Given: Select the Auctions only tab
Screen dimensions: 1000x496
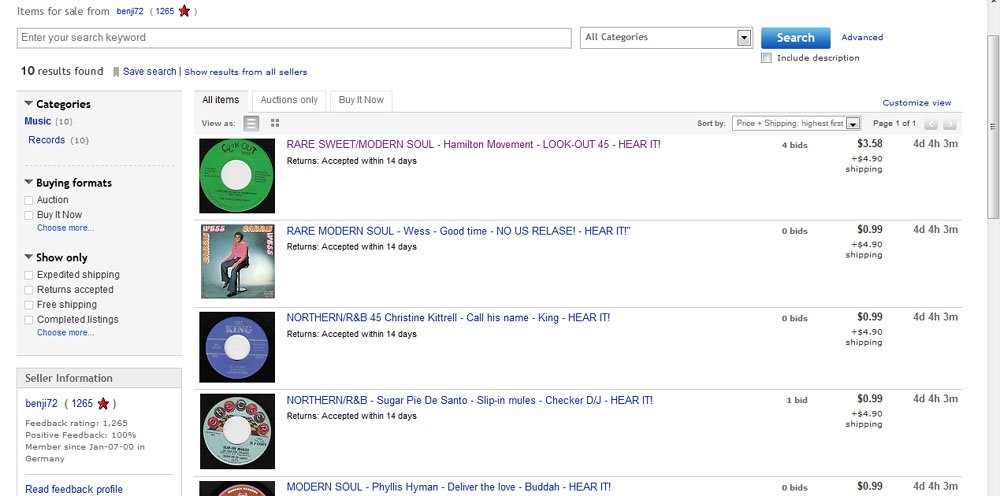Looking at the screenshot, I should pos(289,100).
